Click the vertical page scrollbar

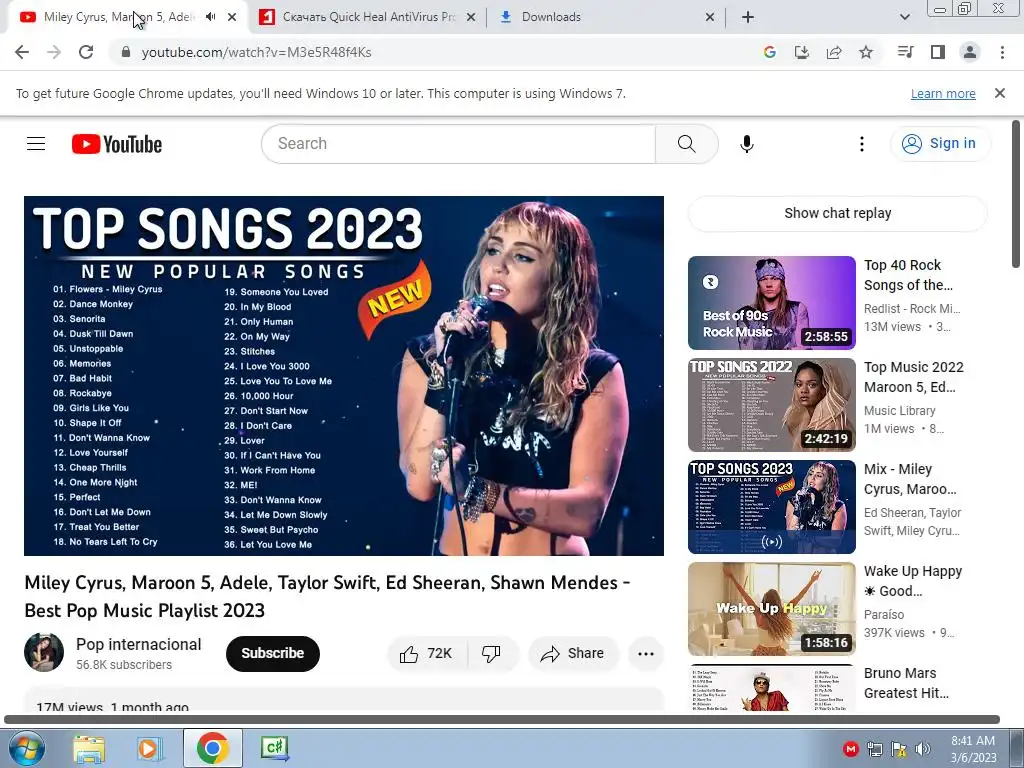point(1016,194)
